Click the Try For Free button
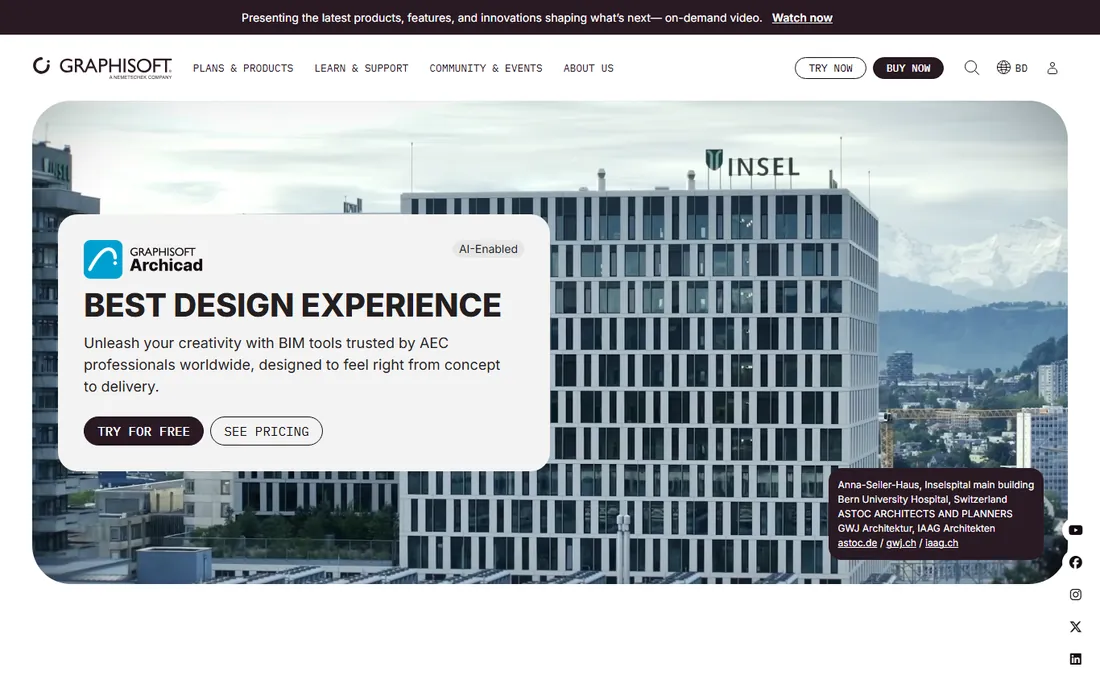1100x688 pixels. click(144, 431)
